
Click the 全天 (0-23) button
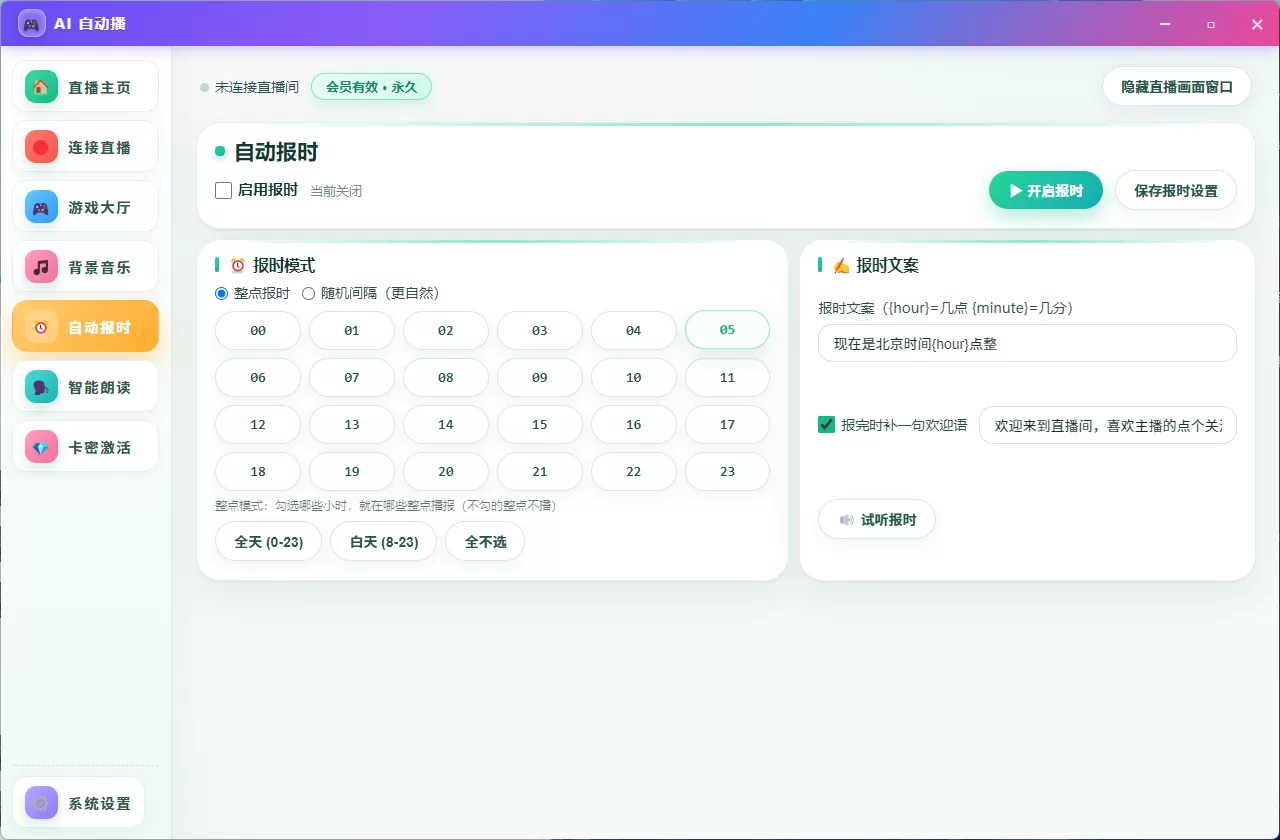point(268,541)
